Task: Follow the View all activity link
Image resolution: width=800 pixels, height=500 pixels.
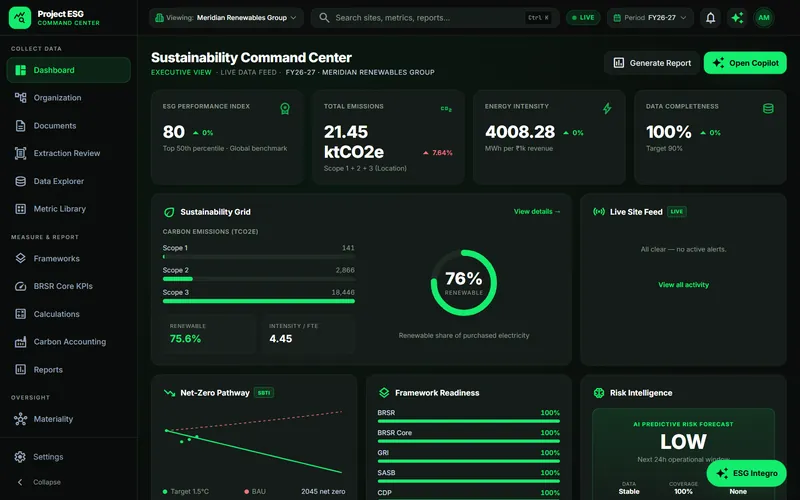Action: click(683, 285)
